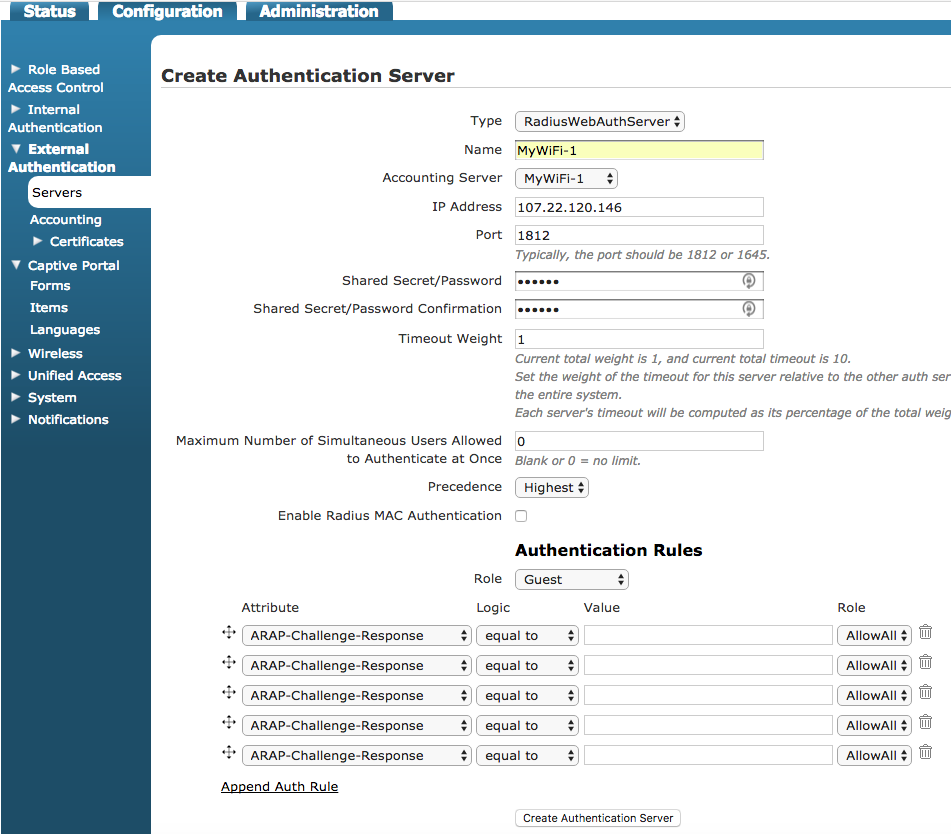Viewport: 951px width, 834px height.
Task: Open the Accounting Server dropdown
Action: [566, 178]
